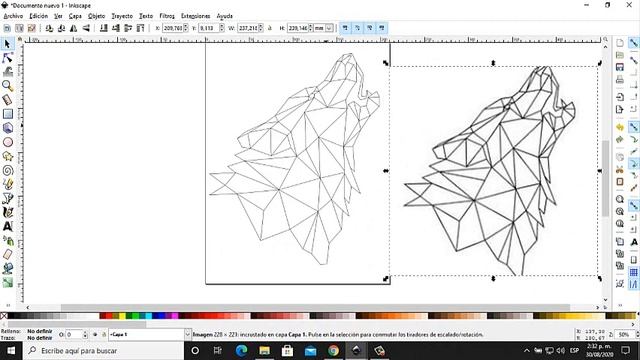Viewport: 640px width, 360px height.
Task: Select the Calligraphy tool
Action: [7, 212]
